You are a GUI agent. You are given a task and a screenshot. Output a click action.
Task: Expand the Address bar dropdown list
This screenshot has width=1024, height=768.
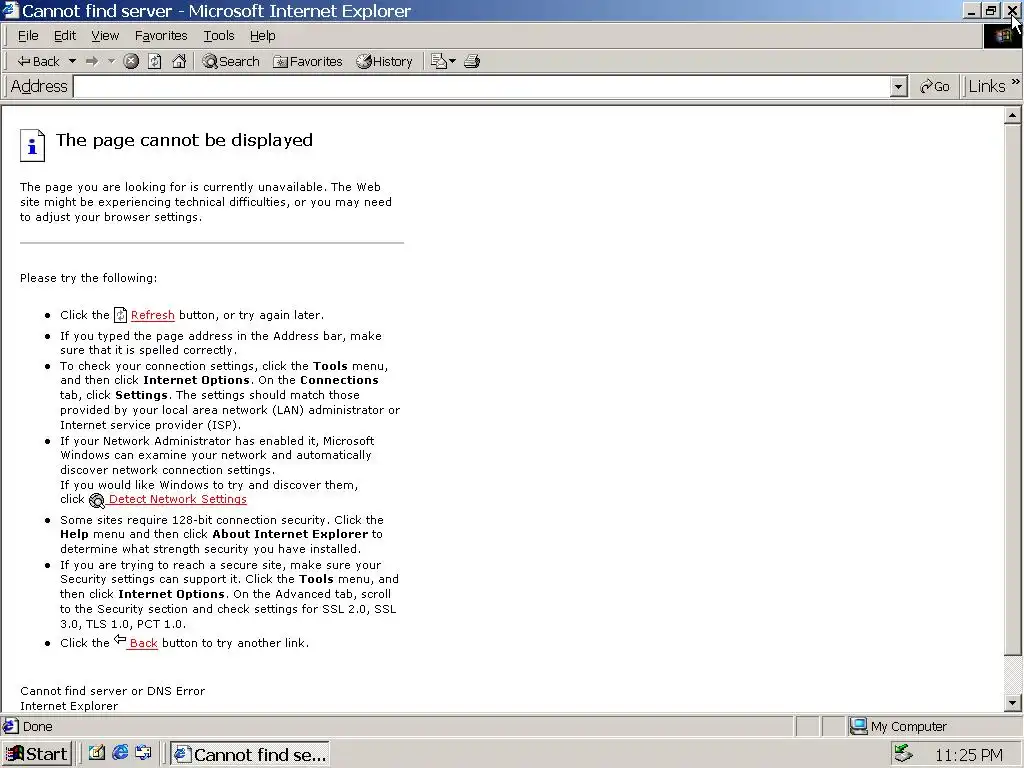899,87
